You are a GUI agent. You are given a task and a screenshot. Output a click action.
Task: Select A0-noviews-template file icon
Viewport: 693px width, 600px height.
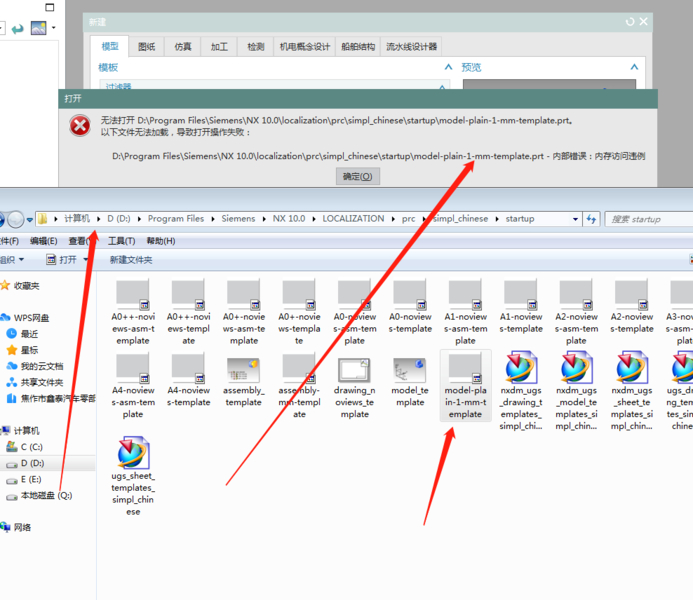pyautogui.click(x=410, y=295)
